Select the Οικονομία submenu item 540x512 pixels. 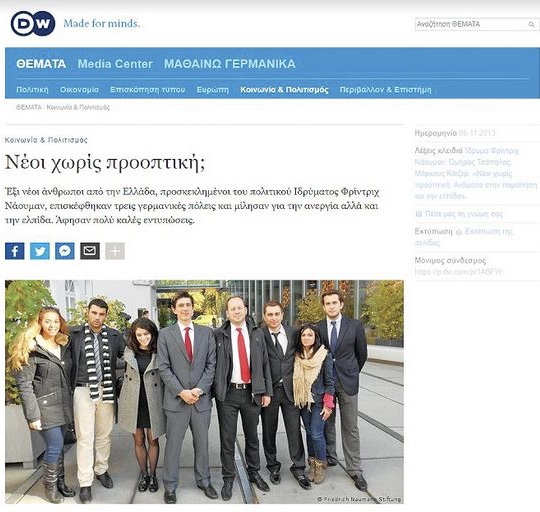pyautogui.click(x=79, y=90)
